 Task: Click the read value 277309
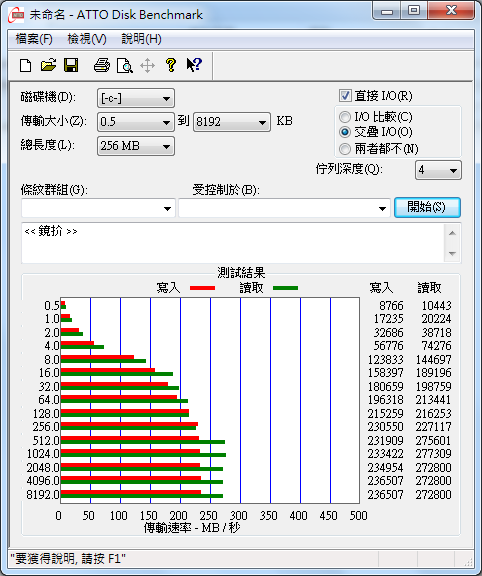[x=434, y=454]
